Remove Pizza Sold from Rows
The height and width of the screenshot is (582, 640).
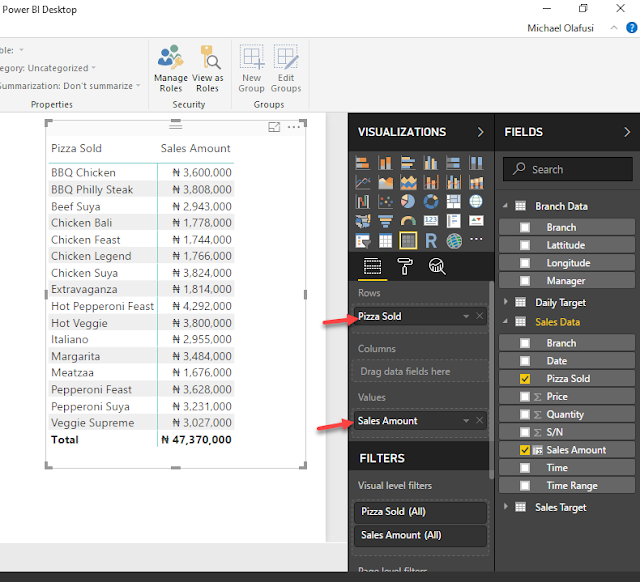click(x=480, y=316)
